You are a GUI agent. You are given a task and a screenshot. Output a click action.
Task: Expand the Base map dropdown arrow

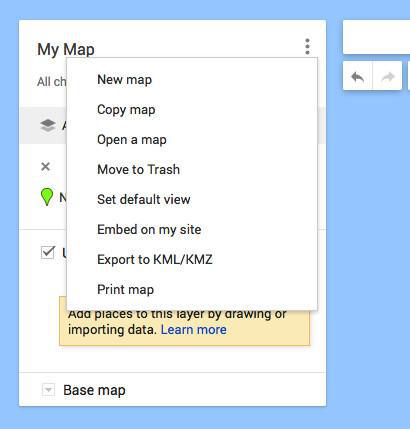click(x=48, y=389)
